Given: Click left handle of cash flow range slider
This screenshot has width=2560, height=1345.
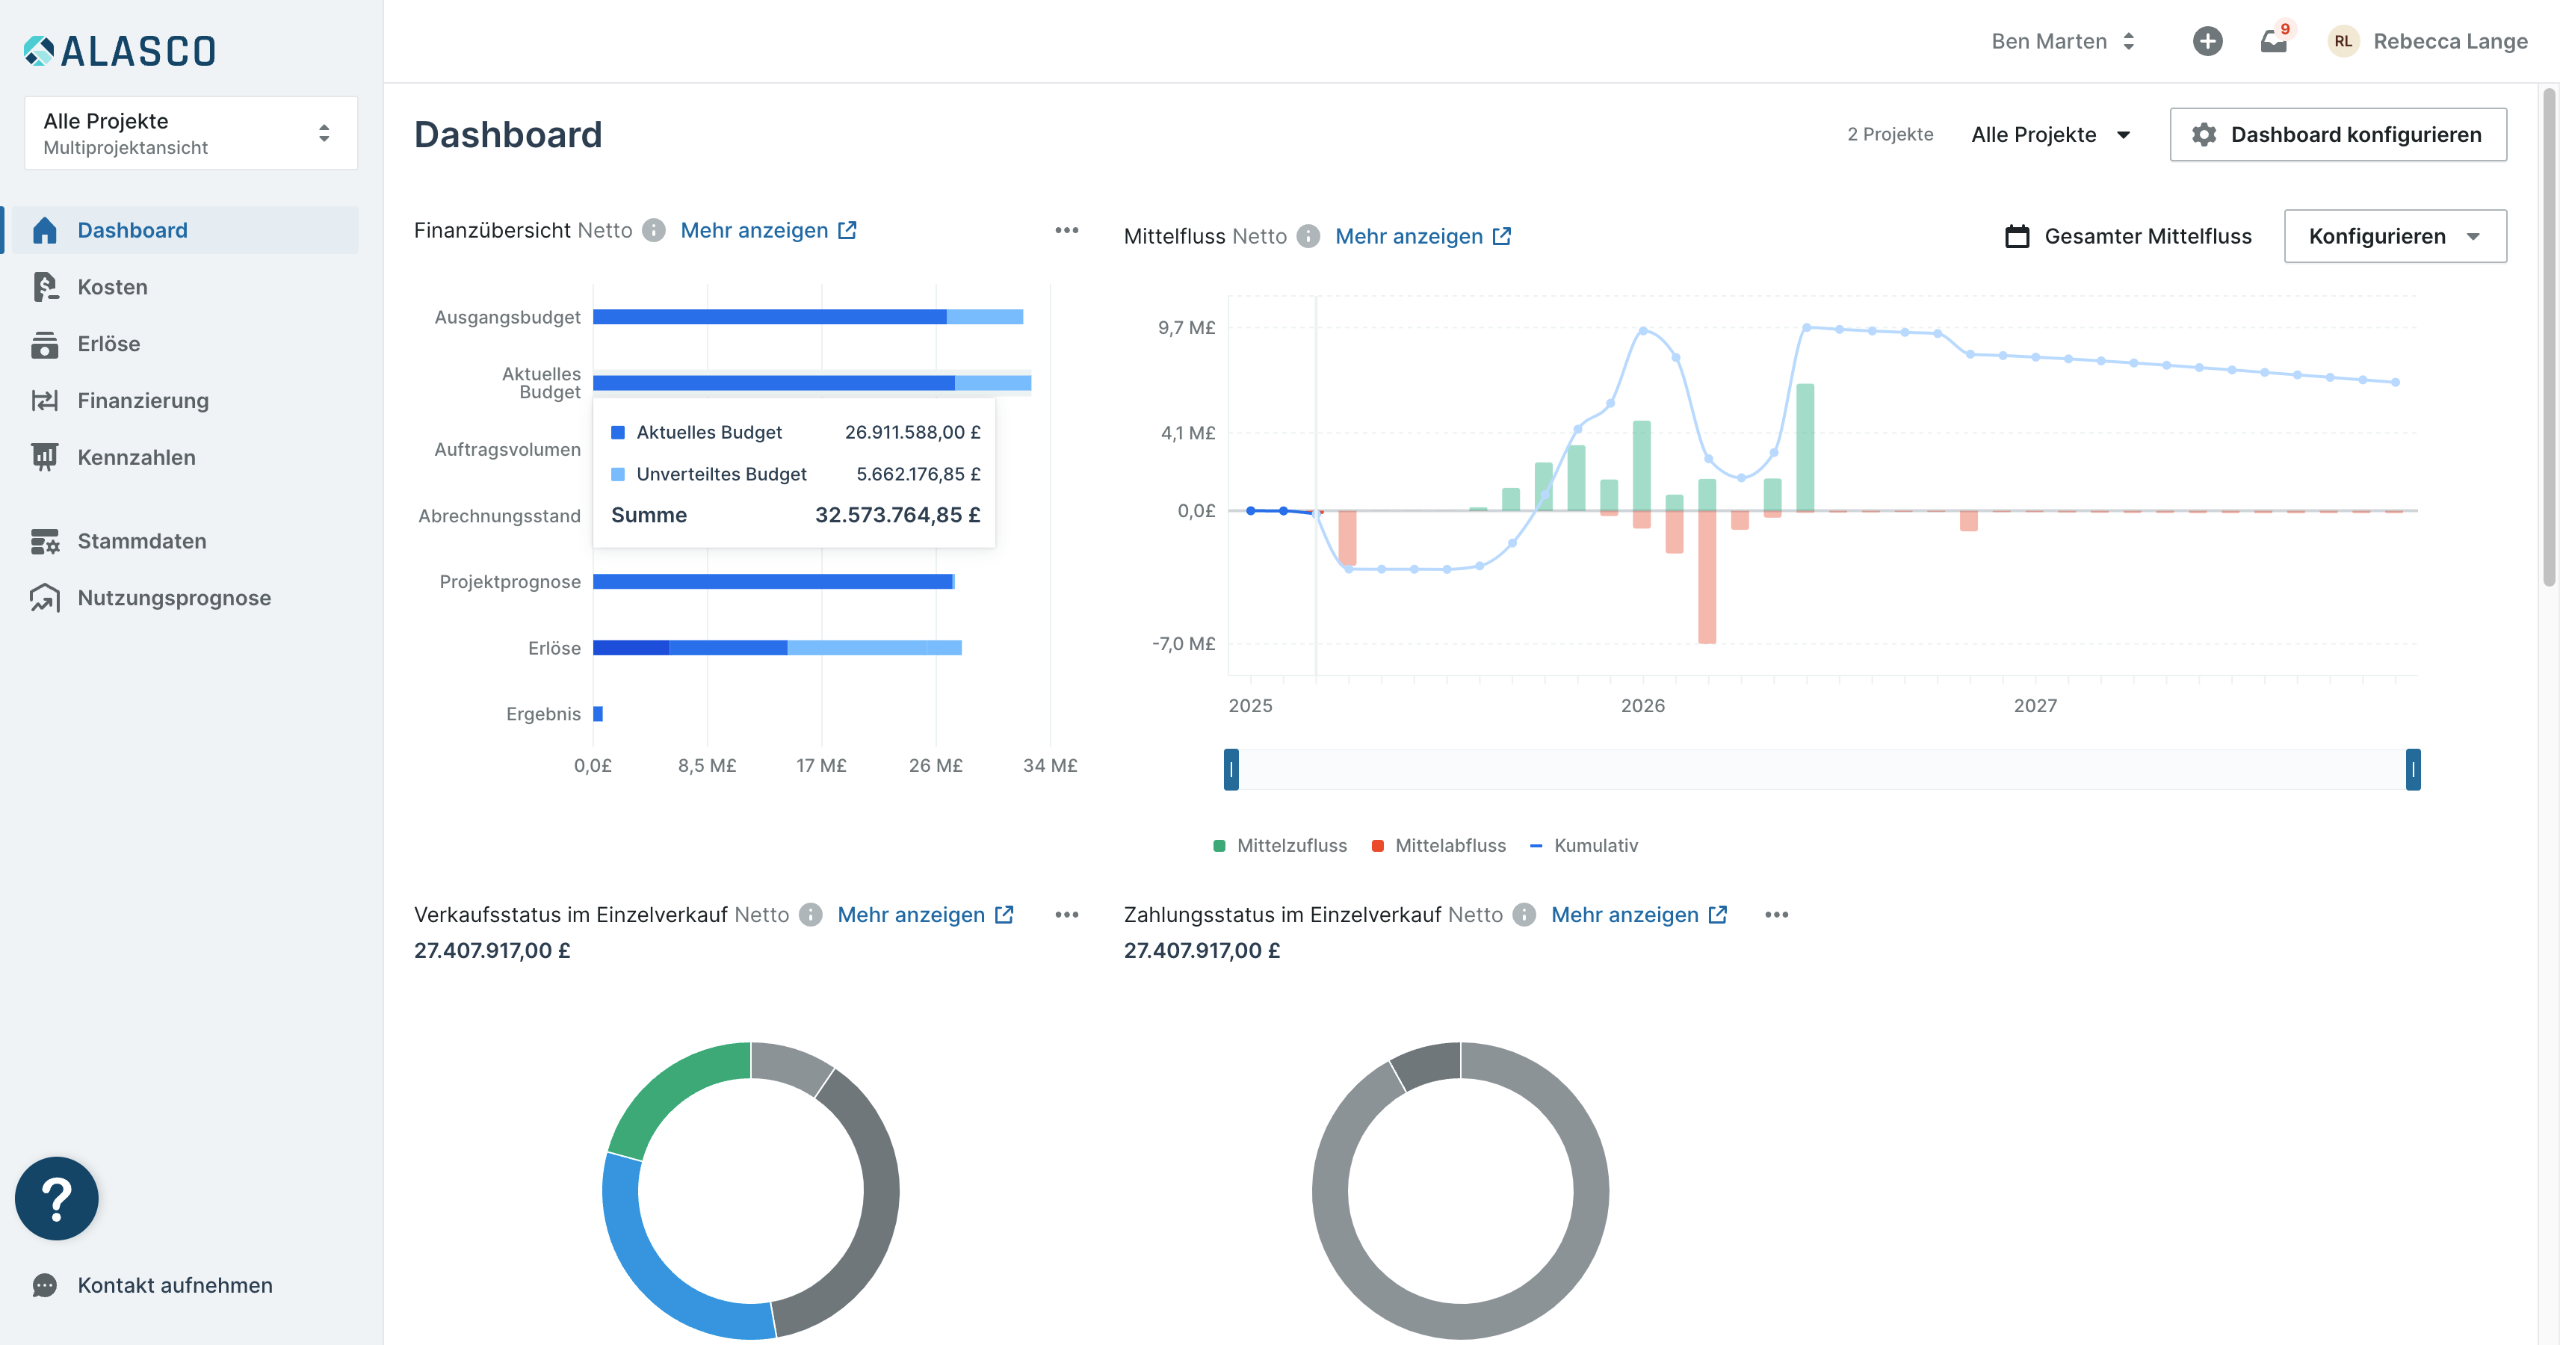Looking at the screenshot, I should tap(1231, 770).
